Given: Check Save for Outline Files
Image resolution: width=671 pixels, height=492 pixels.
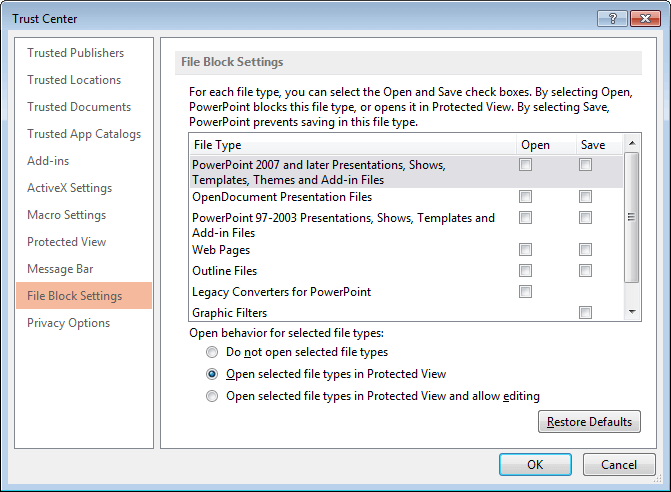Looking at the screenshot, I should 585,271.
